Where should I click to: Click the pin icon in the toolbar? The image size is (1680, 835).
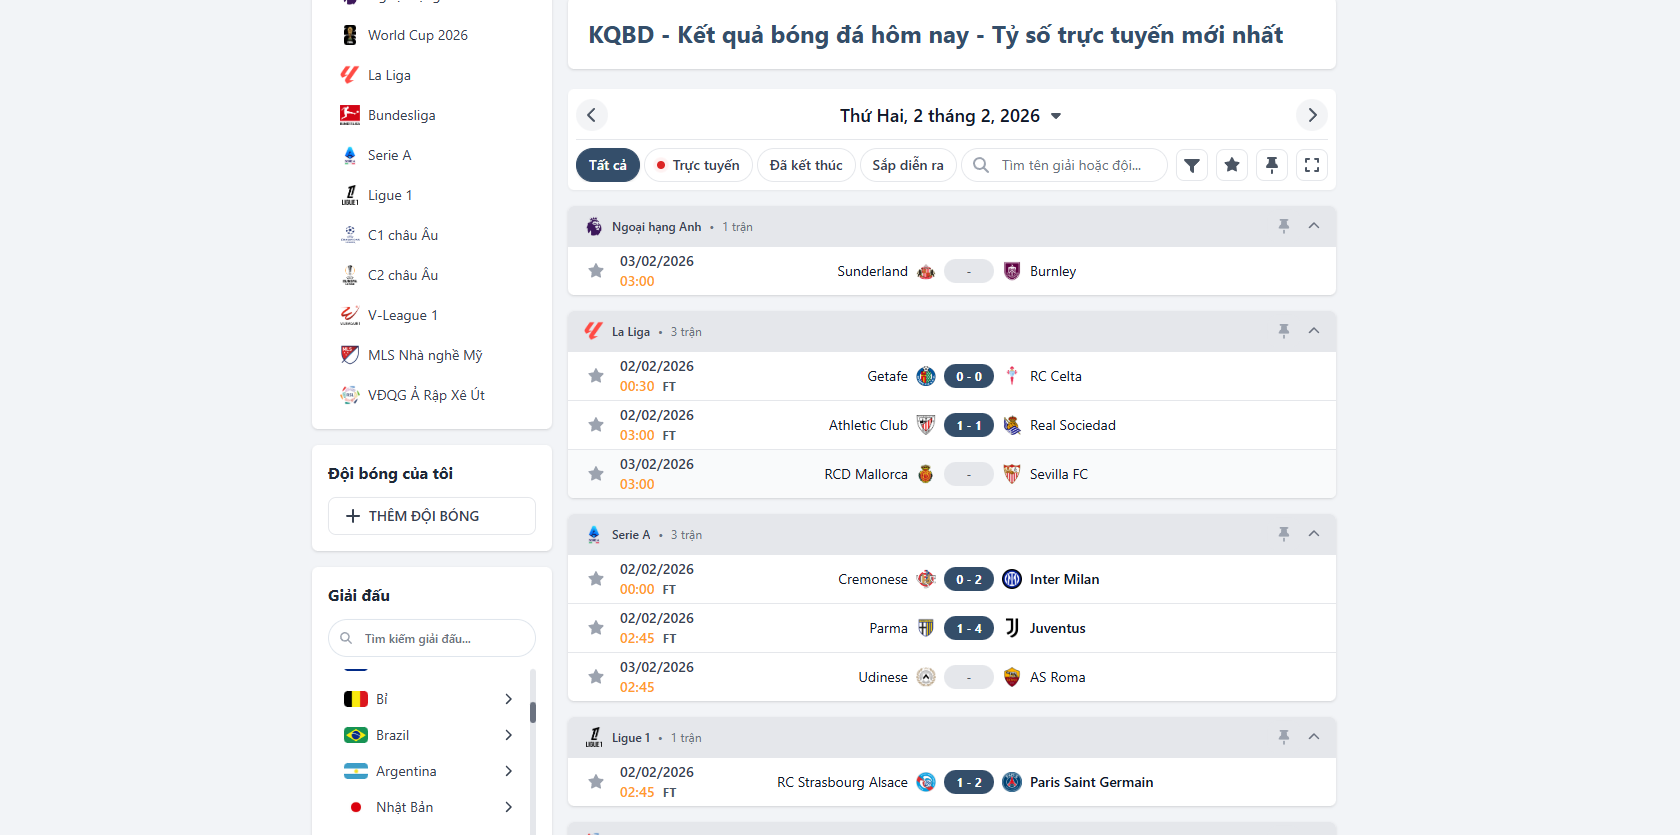[x=1272, y=165]
